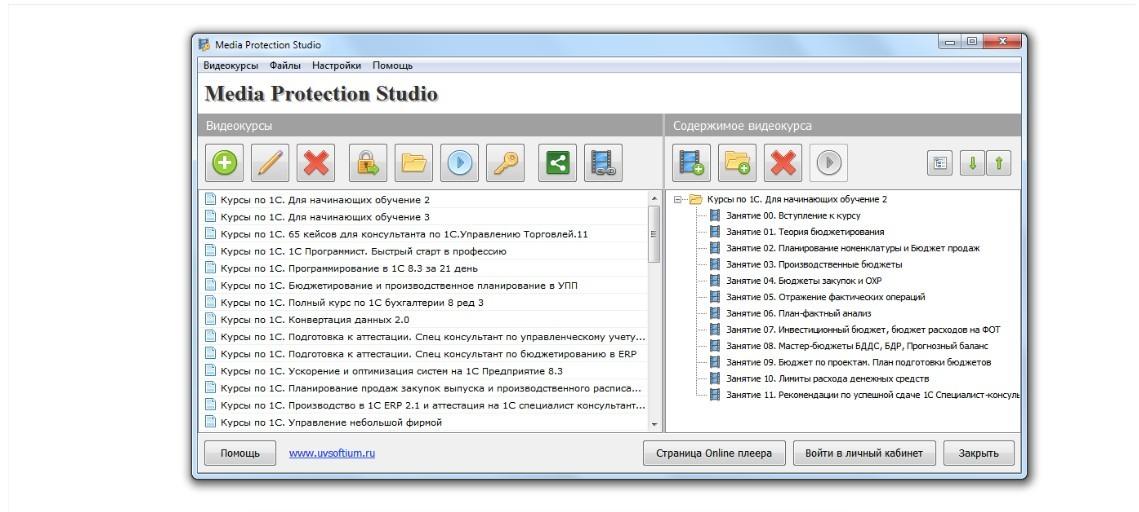This screenshot has height=512, width=1139.
Task: Click the red X delete icon in content panel
Action: tap(786, 163)
